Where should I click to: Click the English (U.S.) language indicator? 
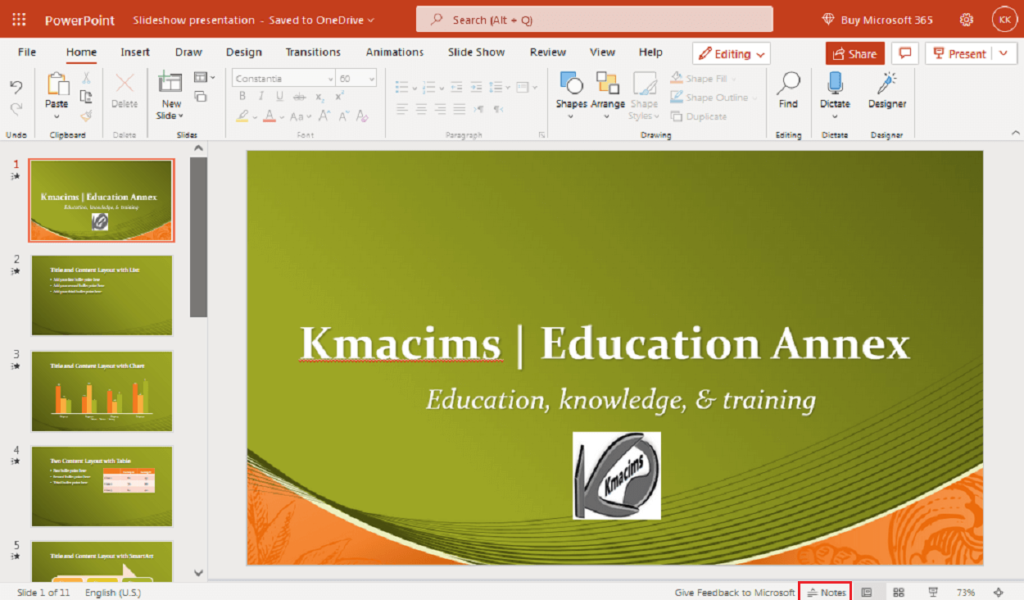click(x=113, y=592)
